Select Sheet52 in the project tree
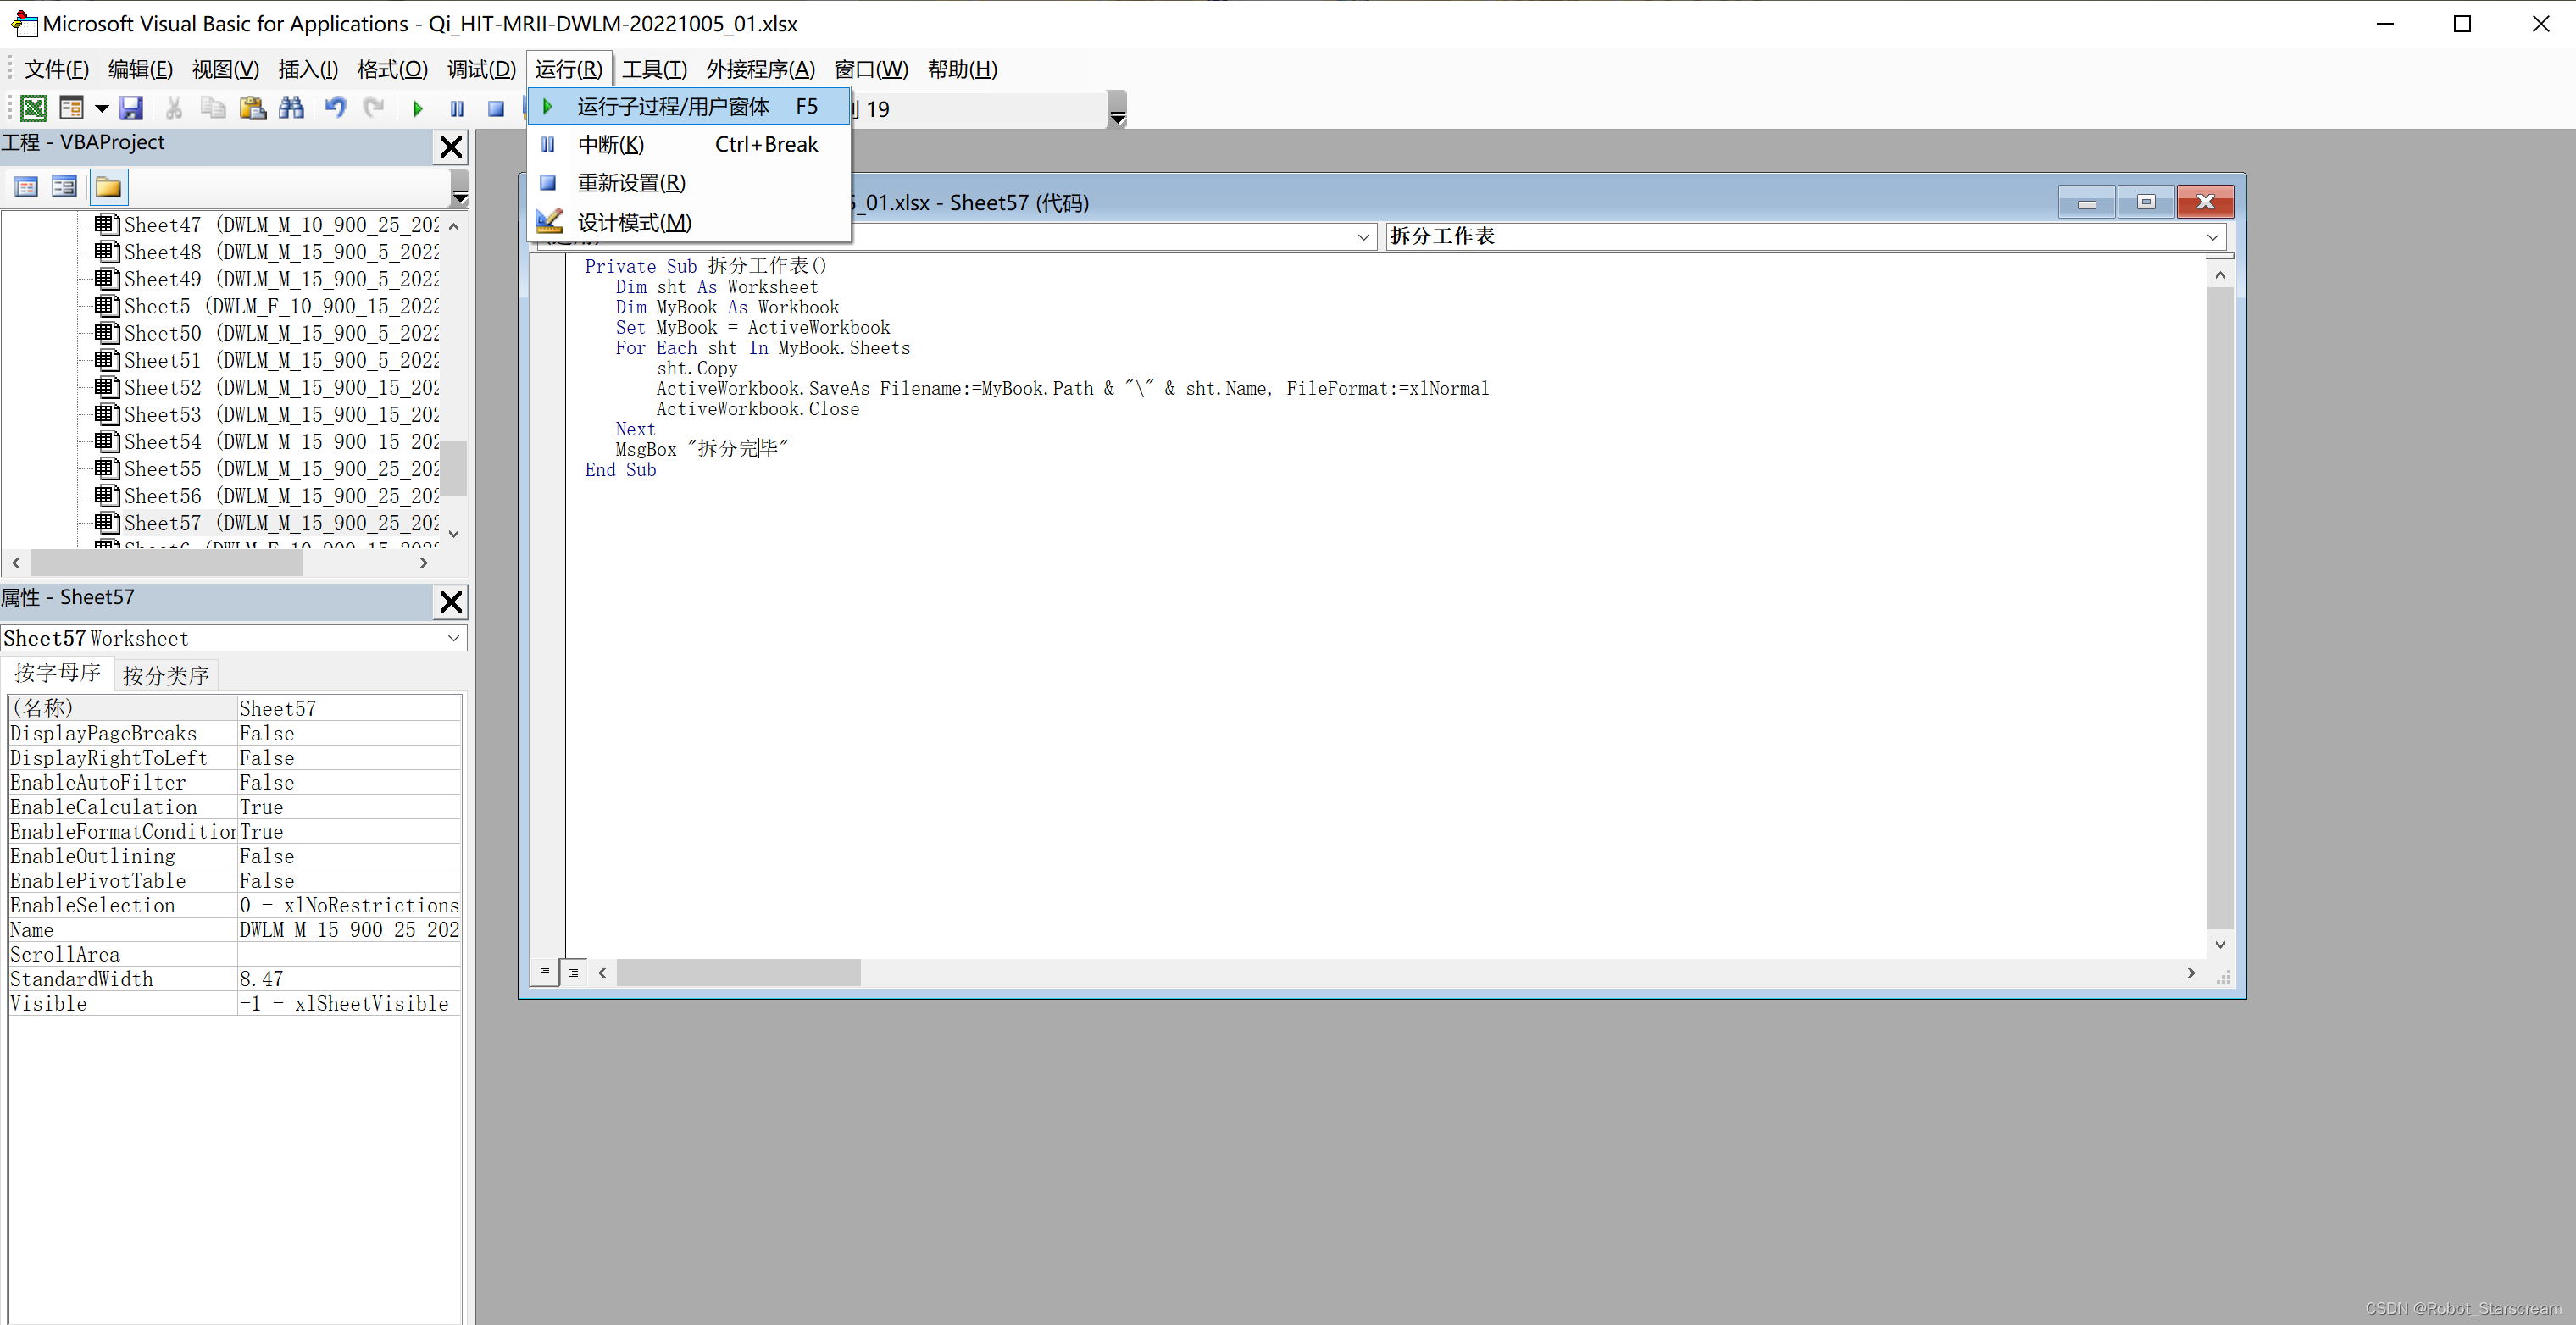This screenshot has height=1325, width=2576. click(162, 388)
